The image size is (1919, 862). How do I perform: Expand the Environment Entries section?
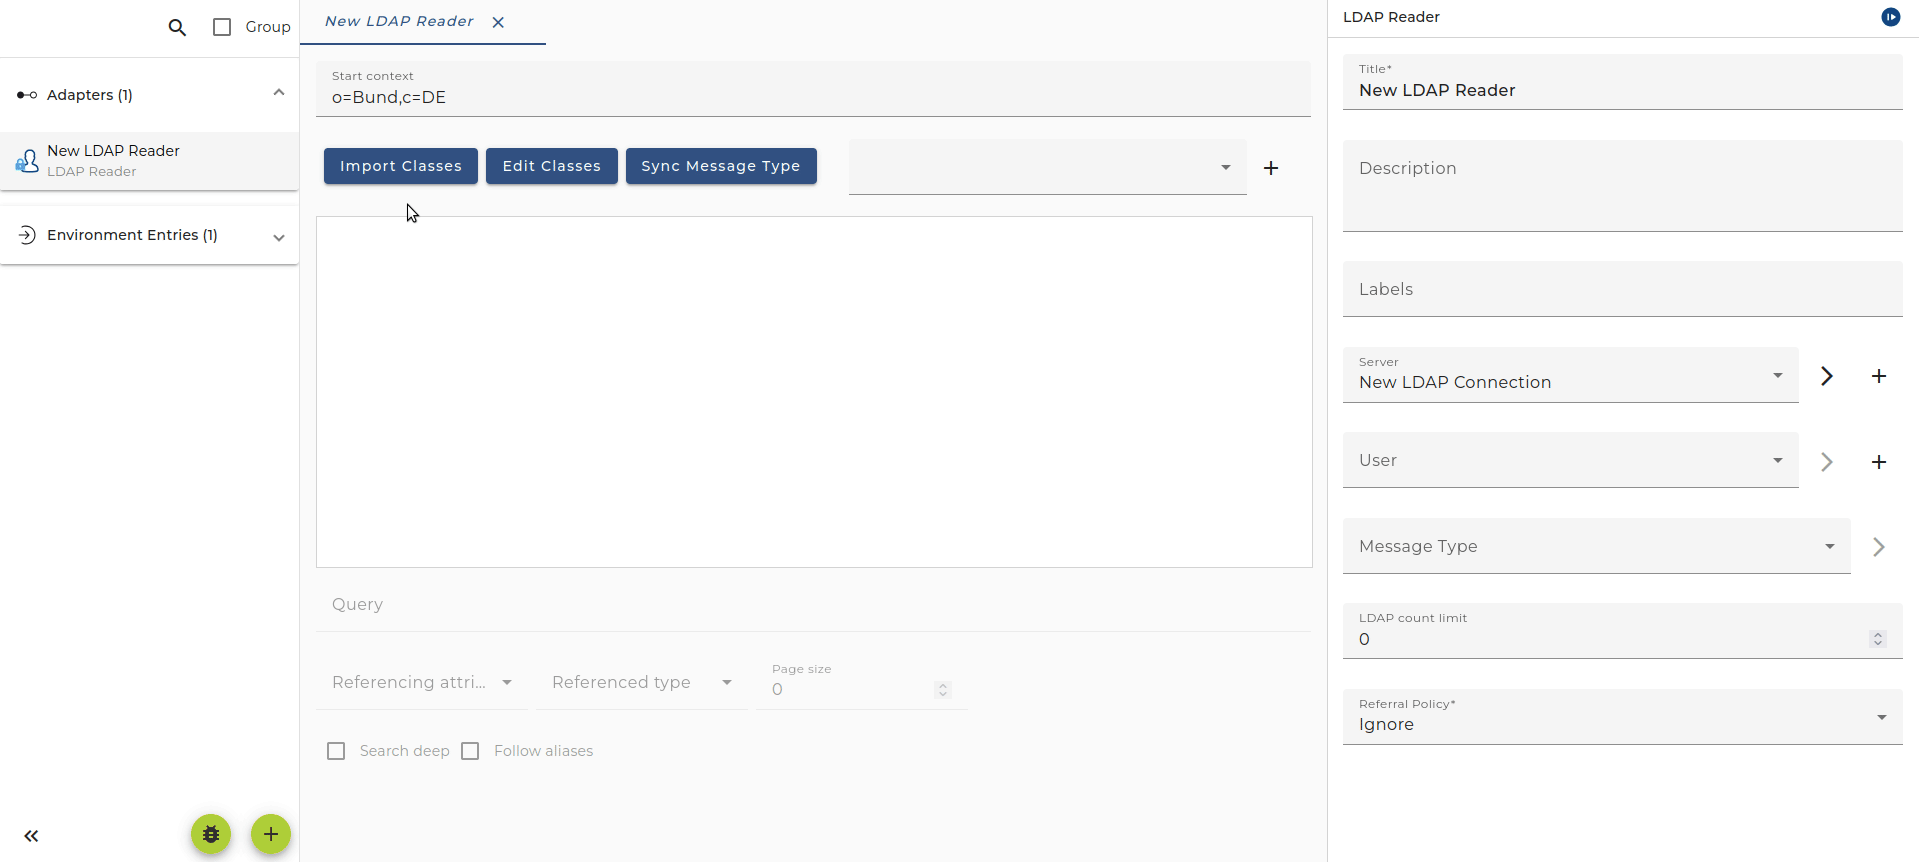[x=279, y=237]
